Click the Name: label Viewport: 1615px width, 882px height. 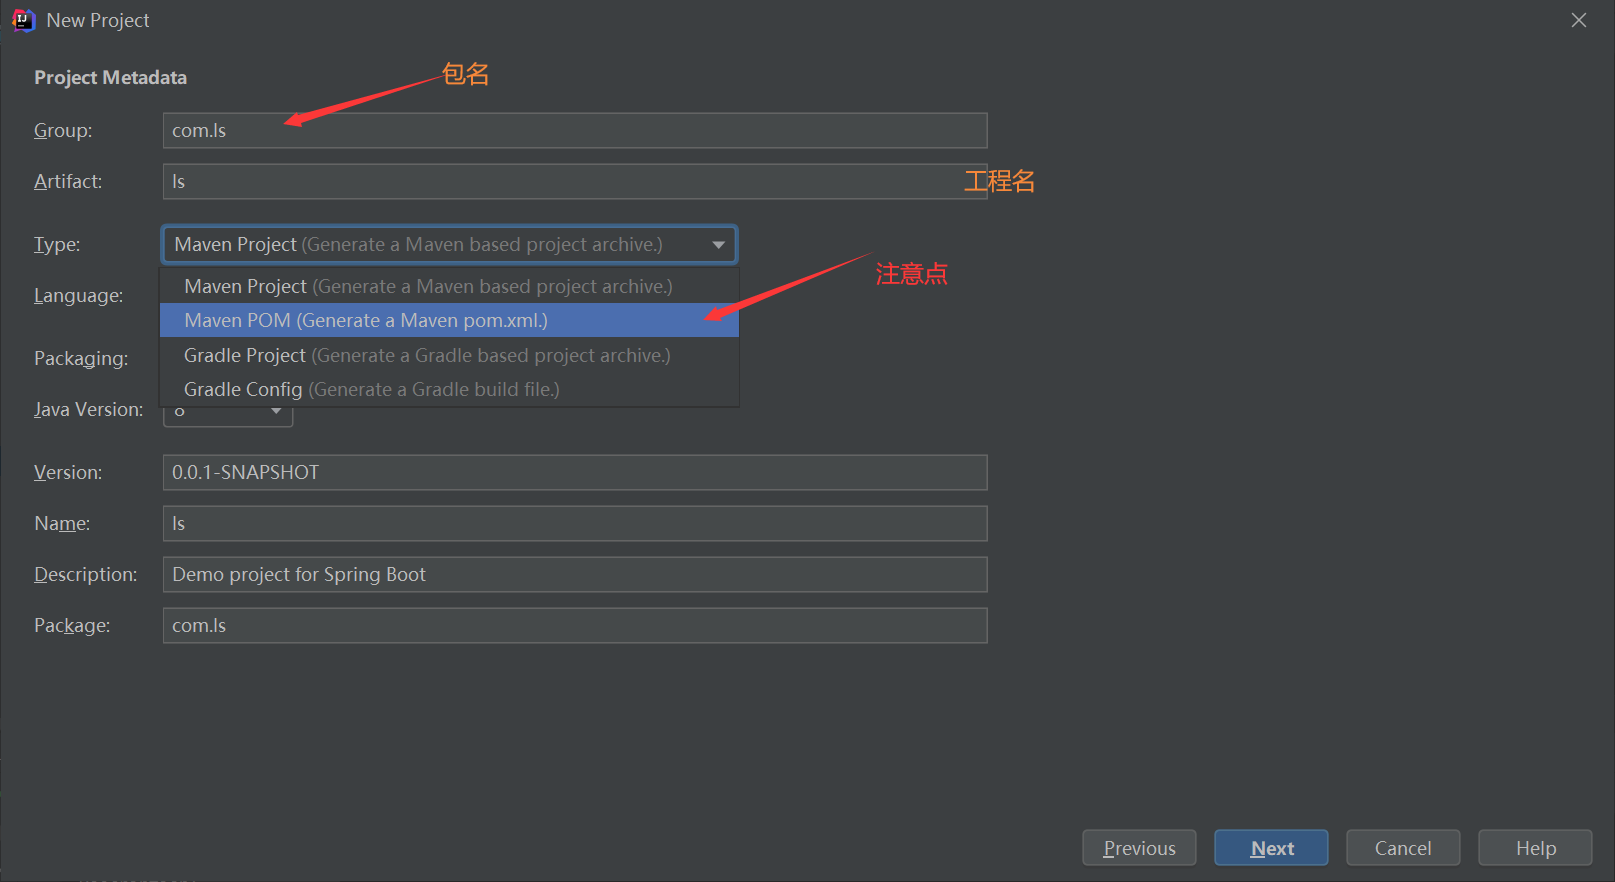coord(62,524)
